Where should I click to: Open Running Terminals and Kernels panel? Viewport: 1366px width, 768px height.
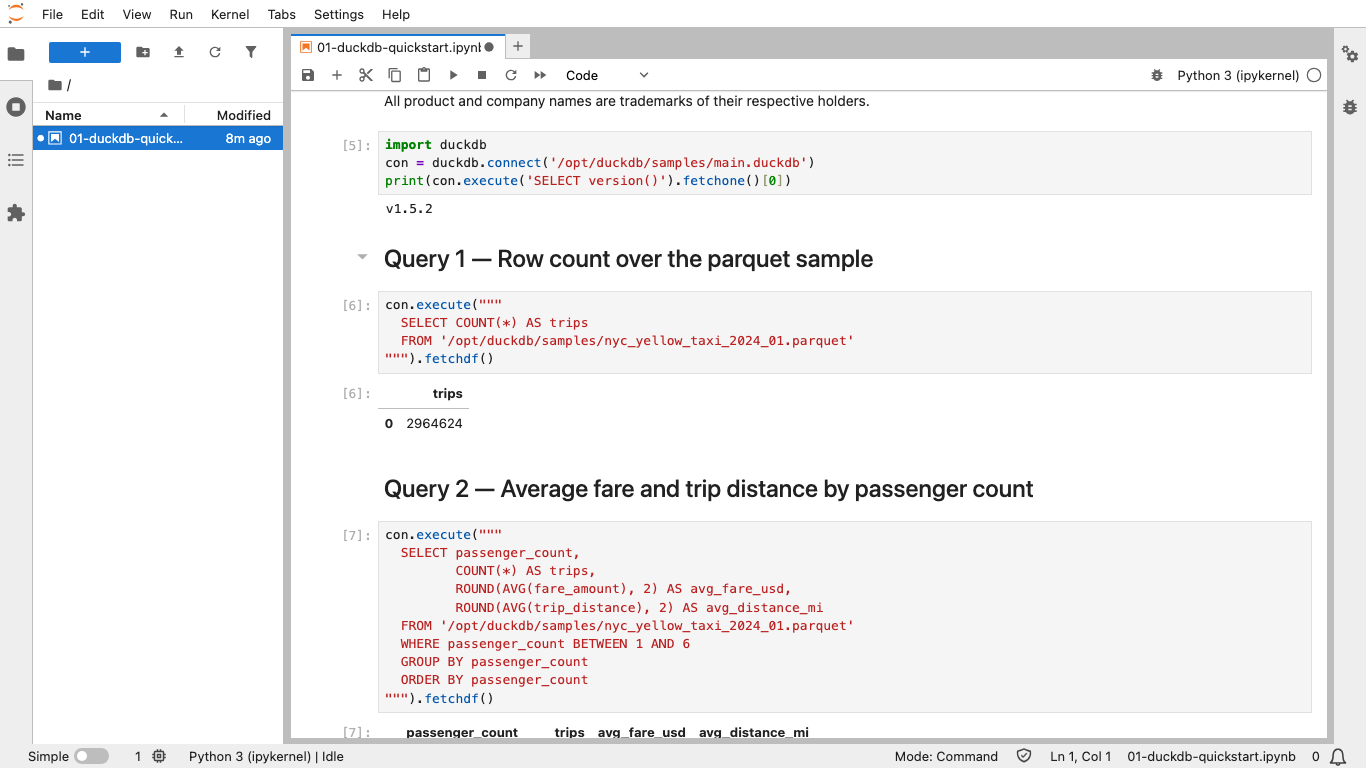pos(16,107)
